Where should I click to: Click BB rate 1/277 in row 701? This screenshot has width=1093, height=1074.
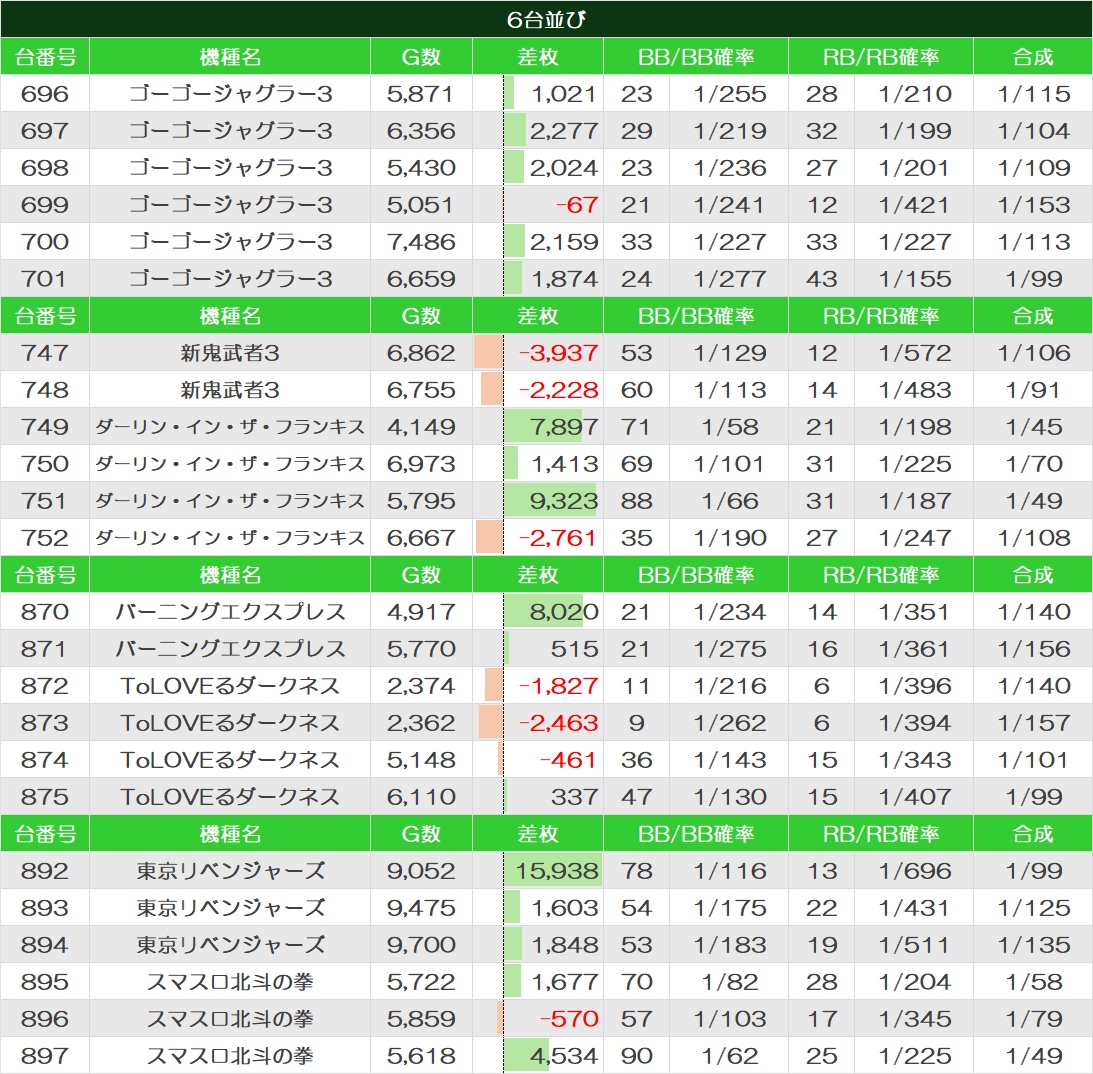click(730, 279)
